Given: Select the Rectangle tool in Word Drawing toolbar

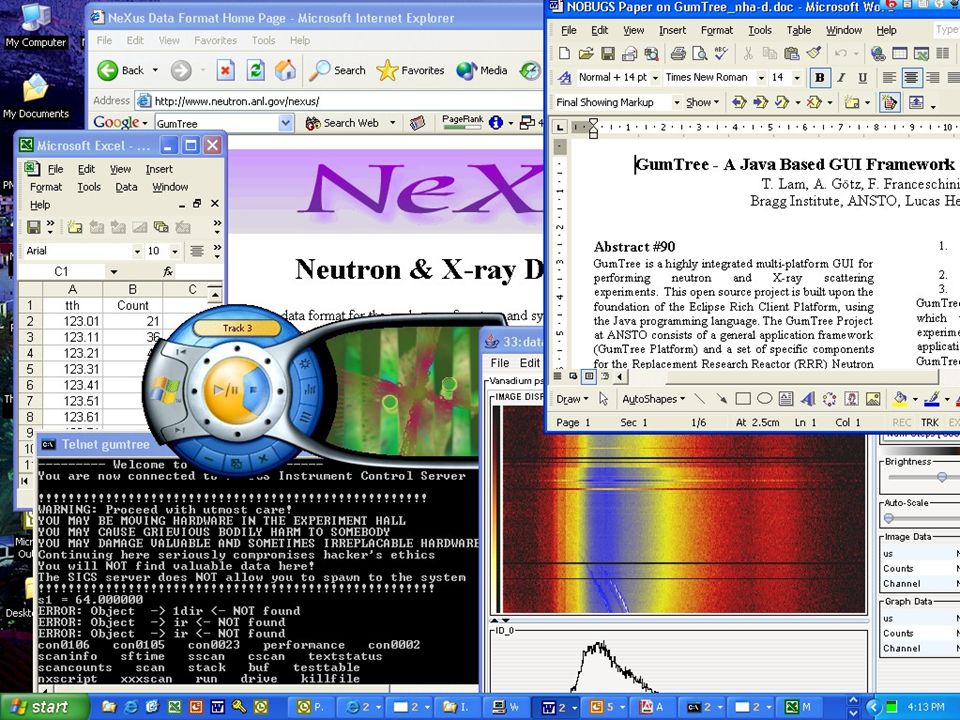Looking at the screenshot, I should coord(743,399).
